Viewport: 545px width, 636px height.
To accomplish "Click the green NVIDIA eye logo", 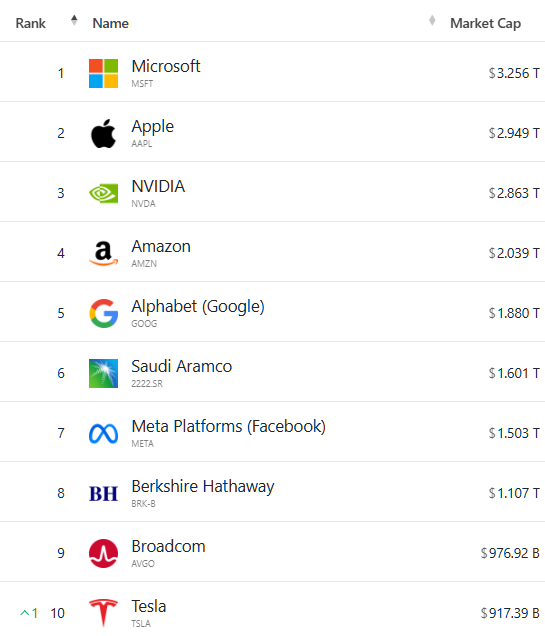I will (103, 193).
